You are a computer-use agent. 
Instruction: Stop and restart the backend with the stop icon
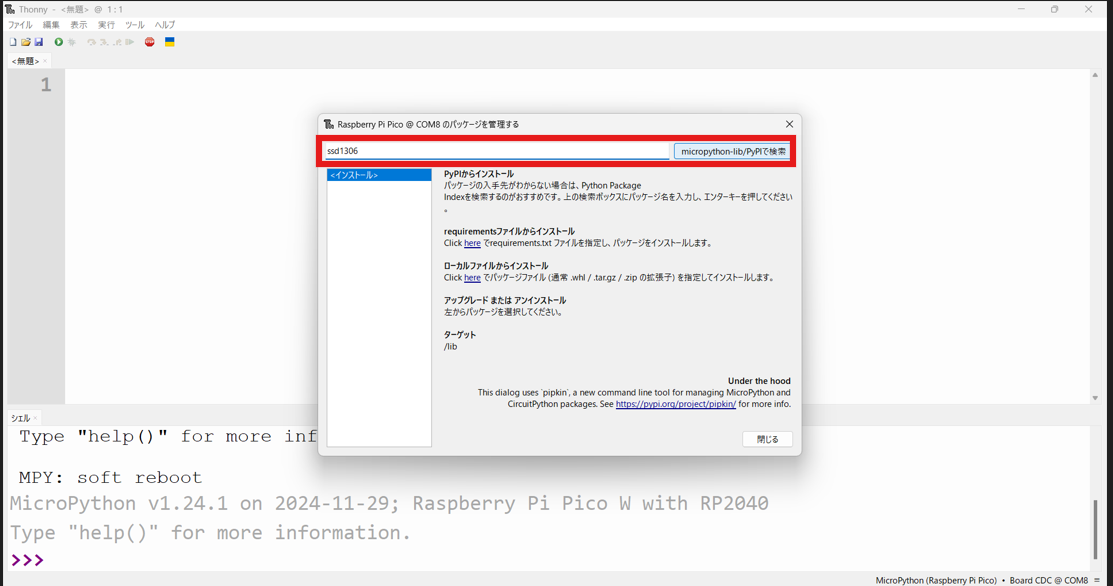tap(150, 41)
